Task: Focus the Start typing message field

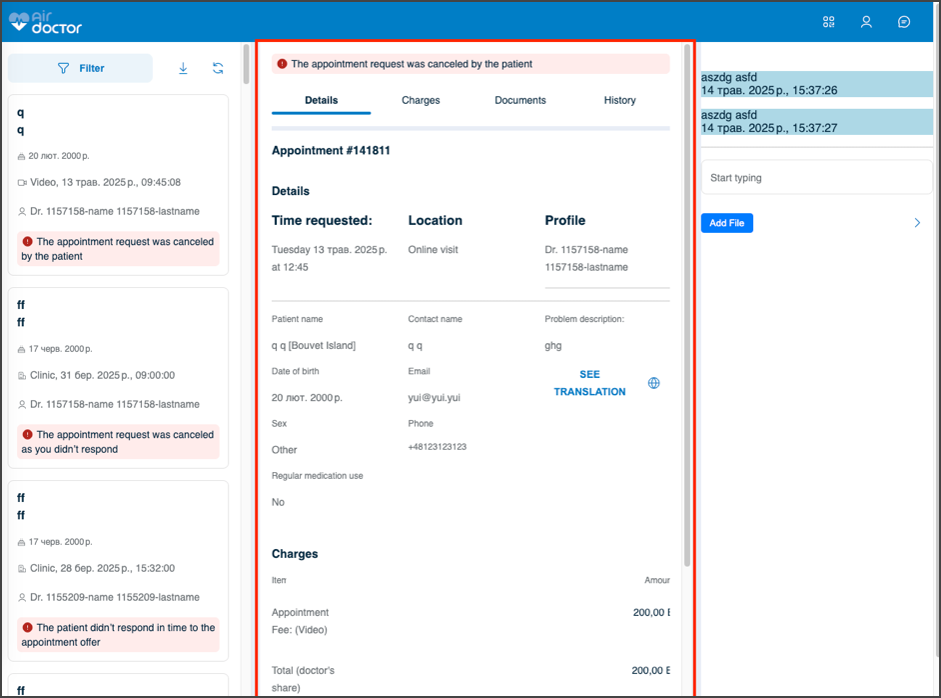Action: [x=816, y=178]
